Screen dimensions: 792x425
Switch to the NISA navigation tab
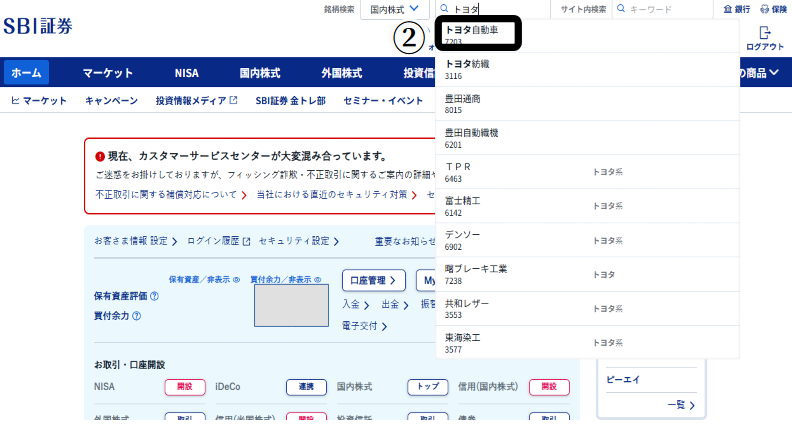point(186,73)
